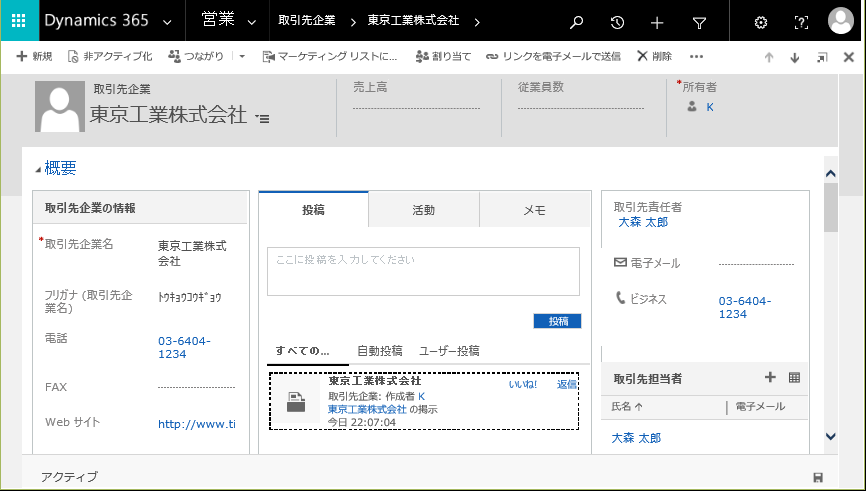
Task: Click the FAX field
Action: 196,387
